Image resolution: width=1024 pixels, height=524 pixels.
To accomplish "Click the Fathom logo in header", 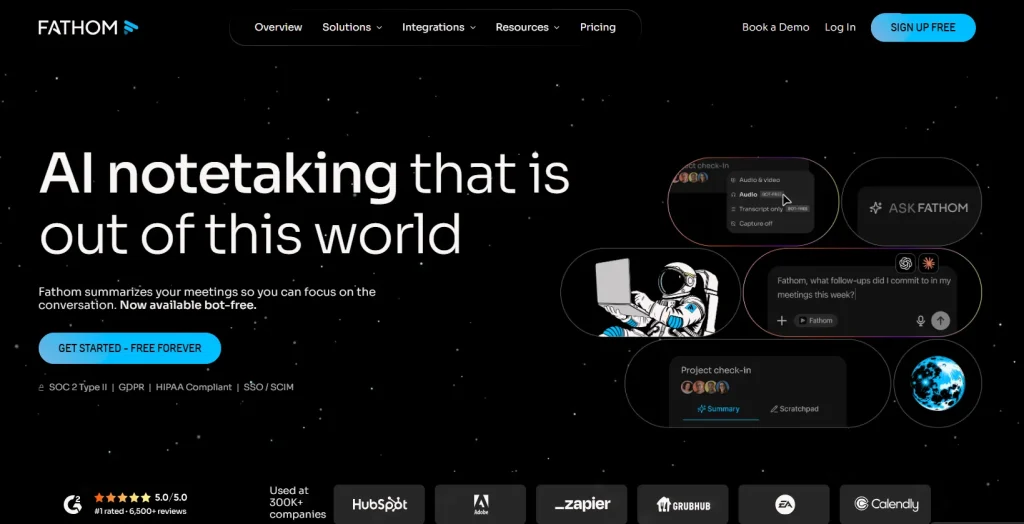I will 88,27.
